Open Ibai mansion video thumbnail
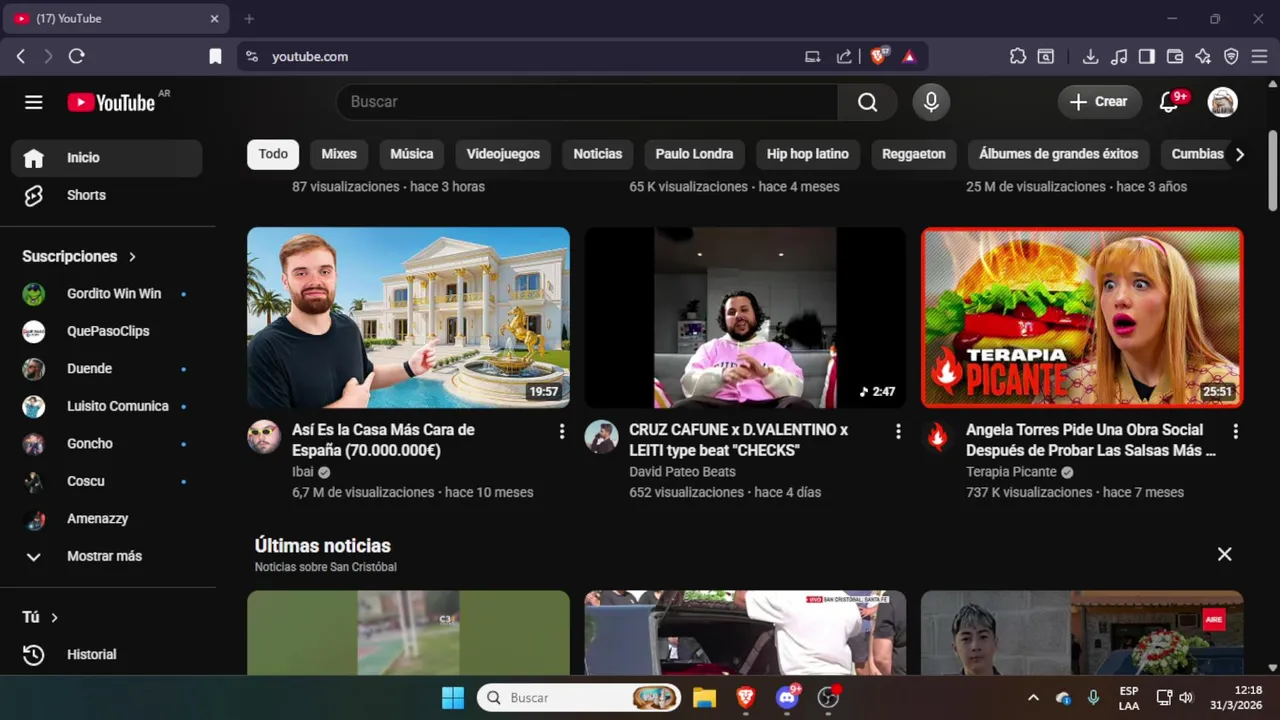 [x=408, y=317]
